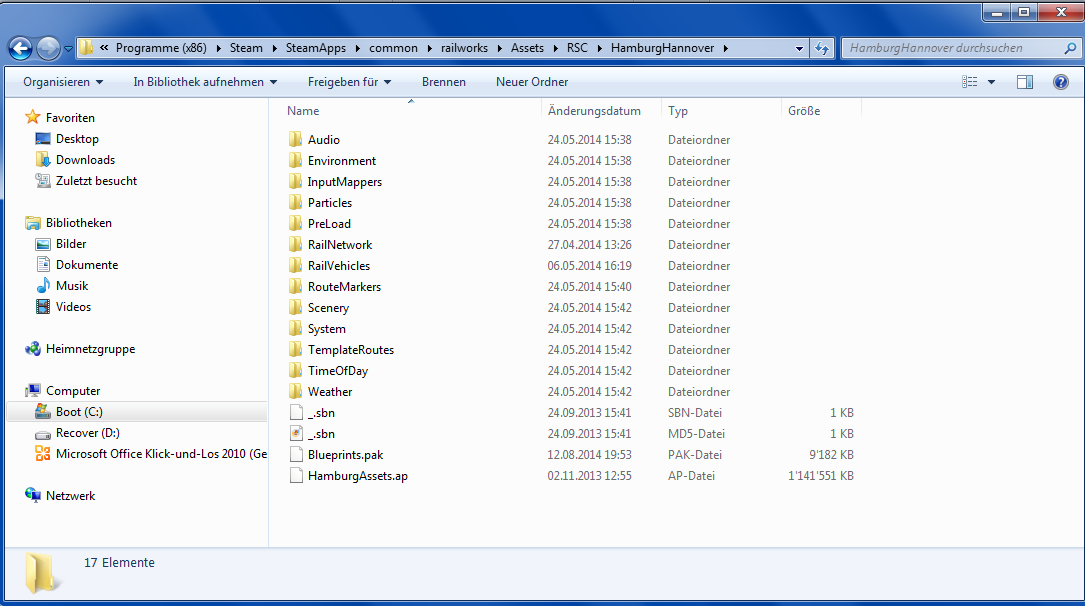Open the view options dropdown arrow
This screenshot has height=606, width=1085.
point(991,82)
